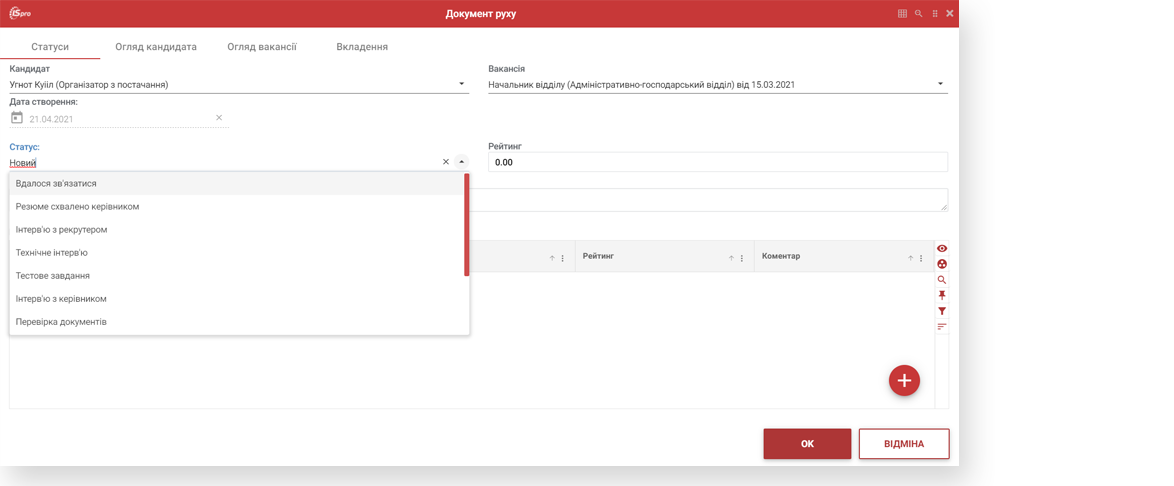
Task: Pick status Інтерв'ю з керівником
Action: click(237, 299)
